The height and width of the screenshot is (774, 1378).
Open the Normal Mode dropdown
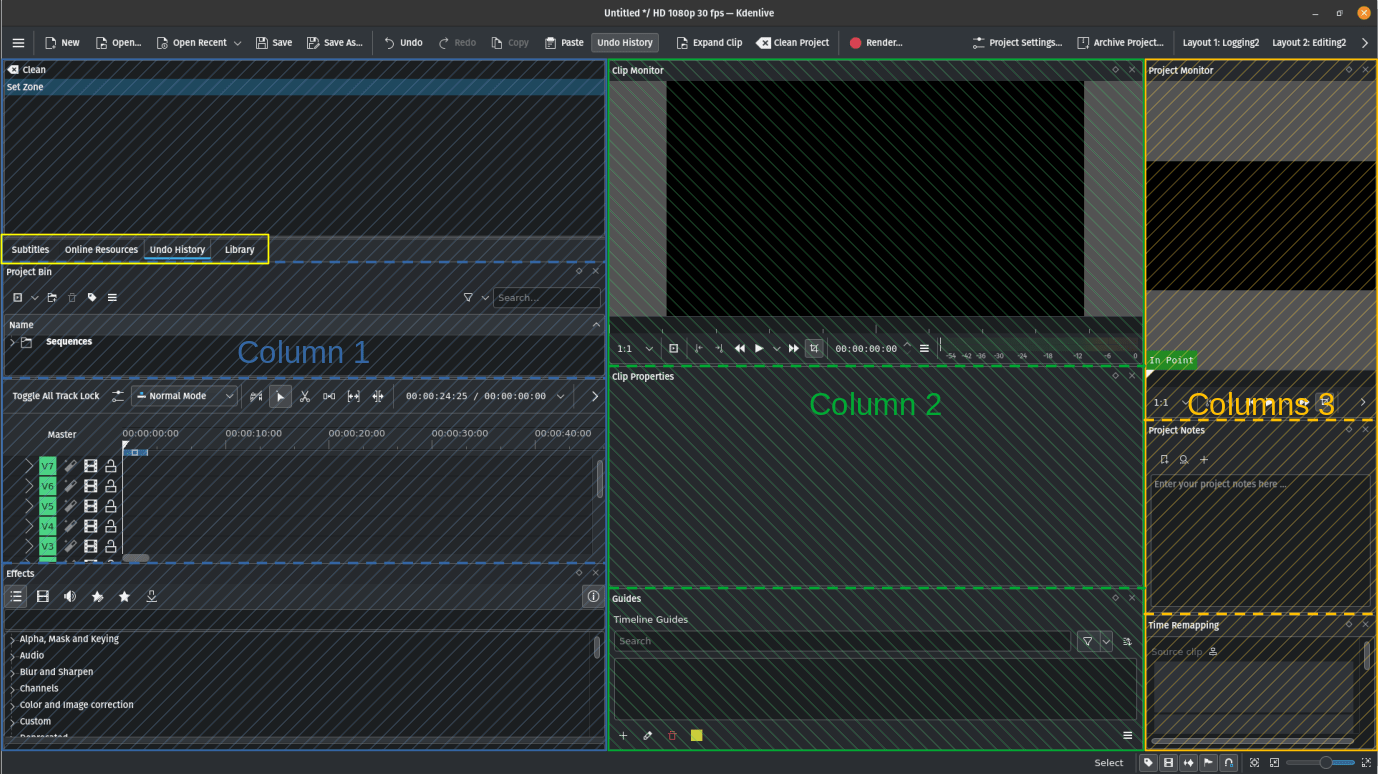pos(184,396)
